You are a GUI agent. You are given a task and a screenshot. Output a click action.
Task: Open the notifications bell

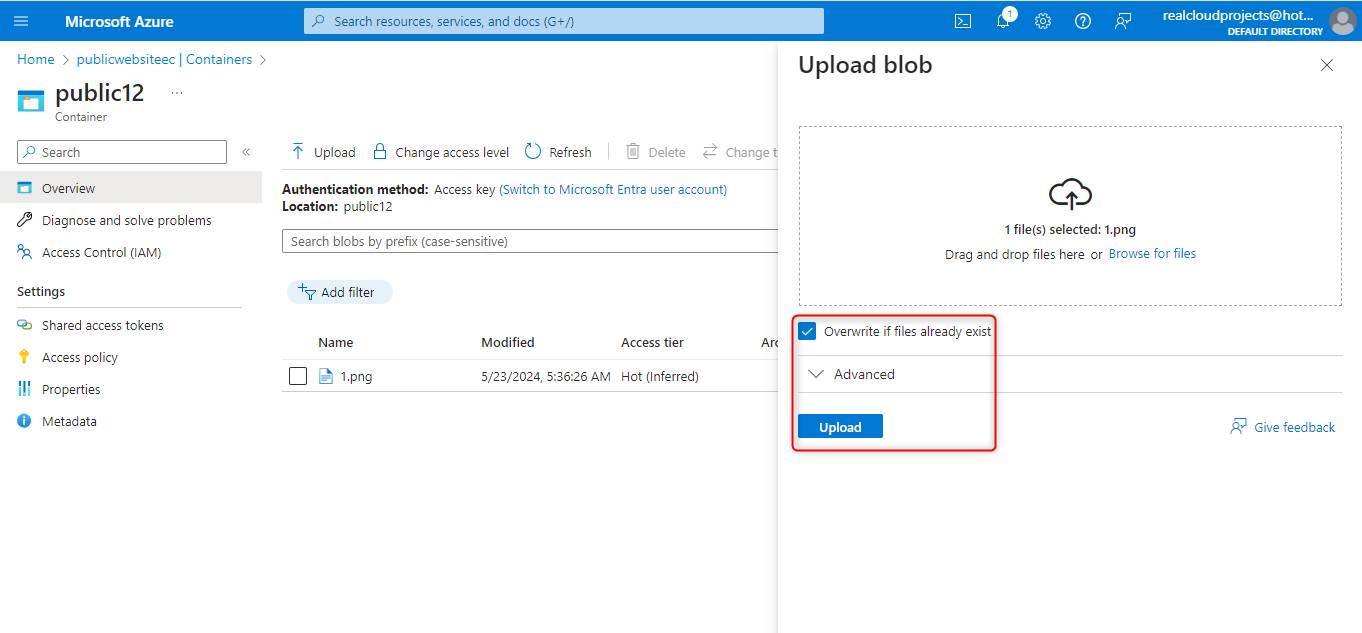coord(1003,21)
